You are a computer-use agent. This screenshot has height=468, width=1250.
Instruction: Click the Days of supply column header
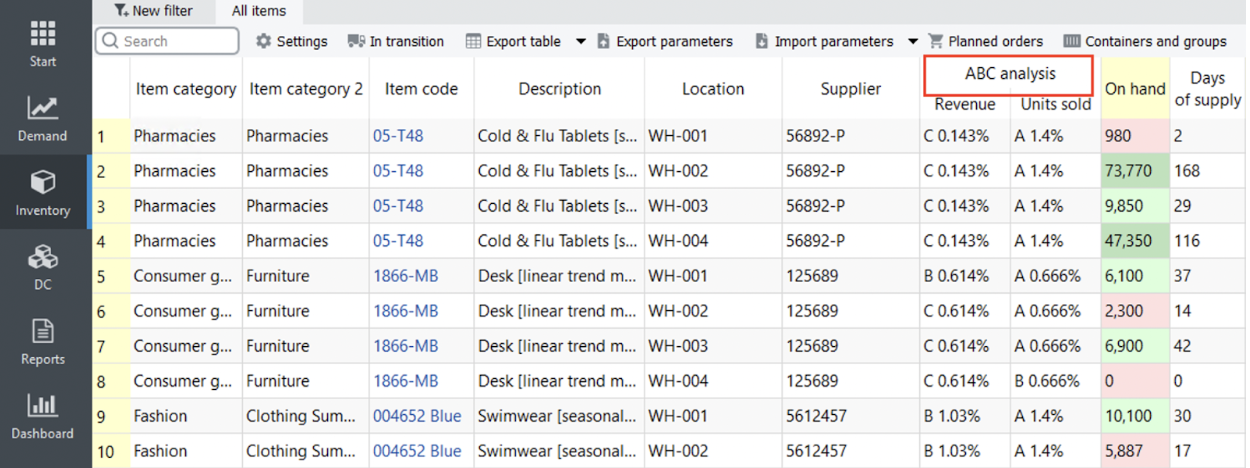pyautogui.click(x=1207, y=89)
